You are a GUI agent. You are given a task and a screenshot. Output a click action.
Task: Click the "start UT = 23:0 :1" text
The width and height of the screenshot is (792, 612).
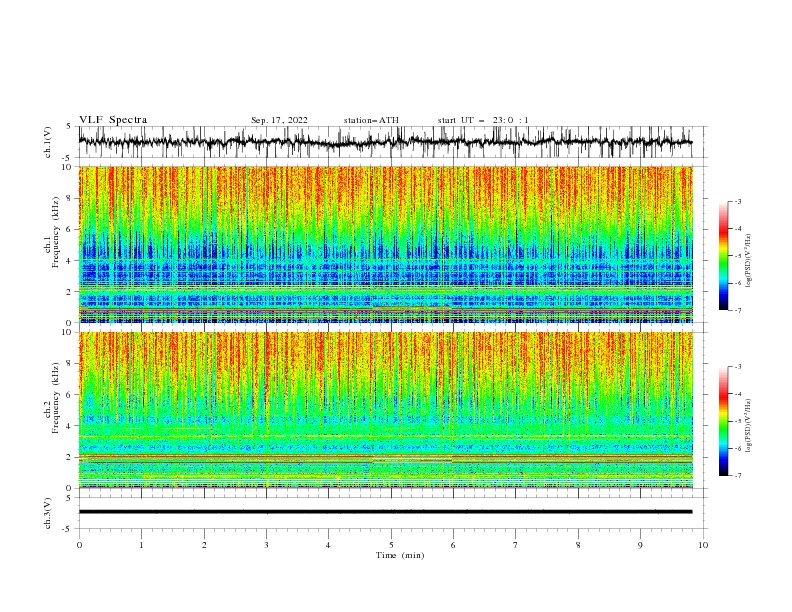(x=483, y=120)
